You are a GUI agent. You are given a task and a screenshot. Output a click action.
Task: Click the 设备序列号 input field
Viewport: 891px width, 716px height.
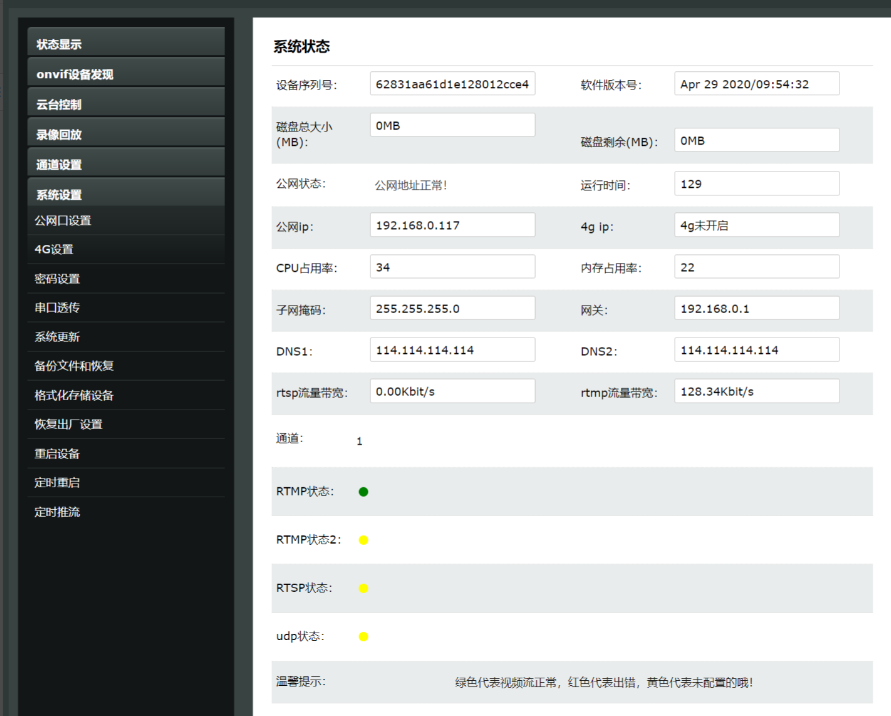[452, 84]
